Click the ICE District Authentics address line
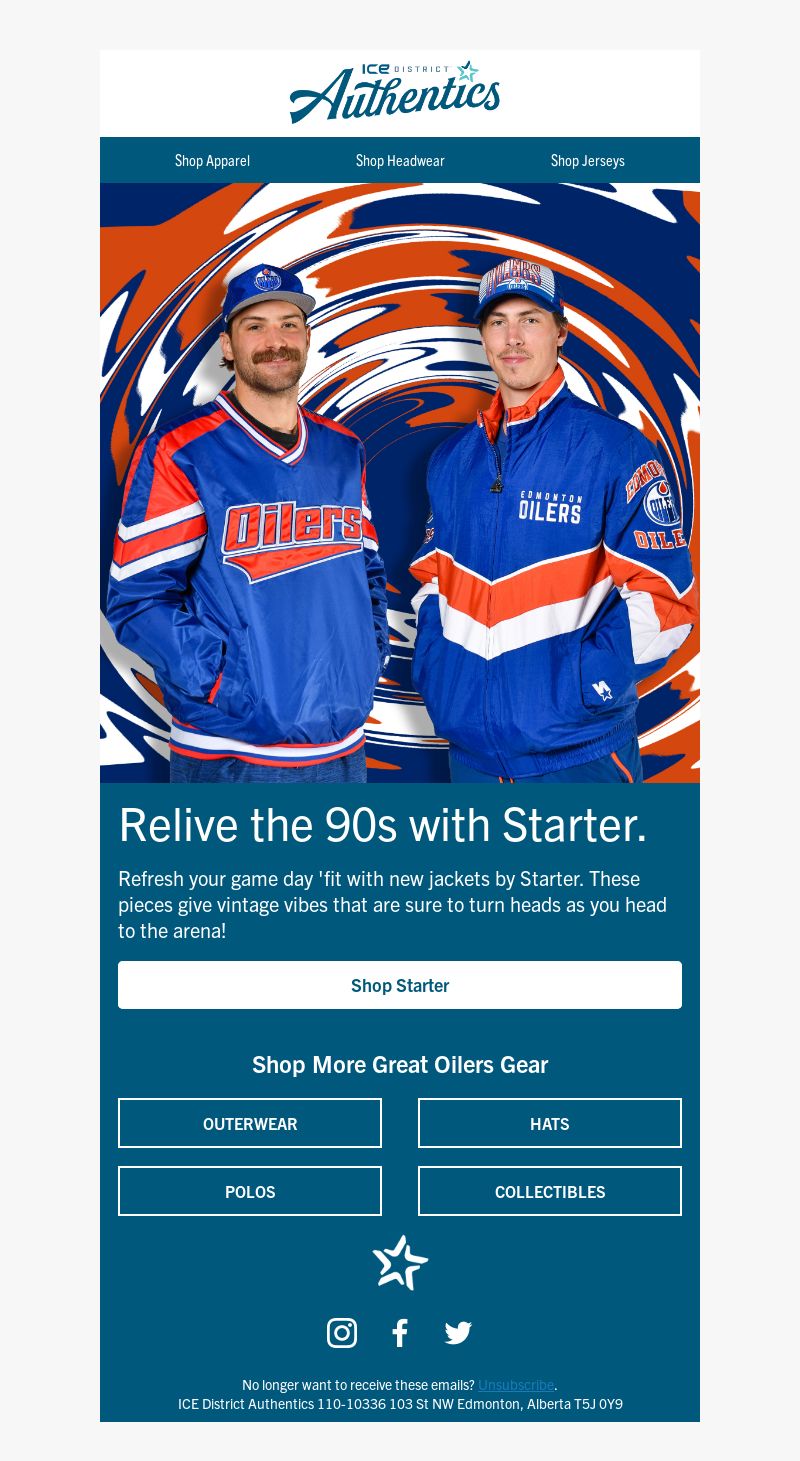Screen dimensions: 800x1461 click(400, 1404)
